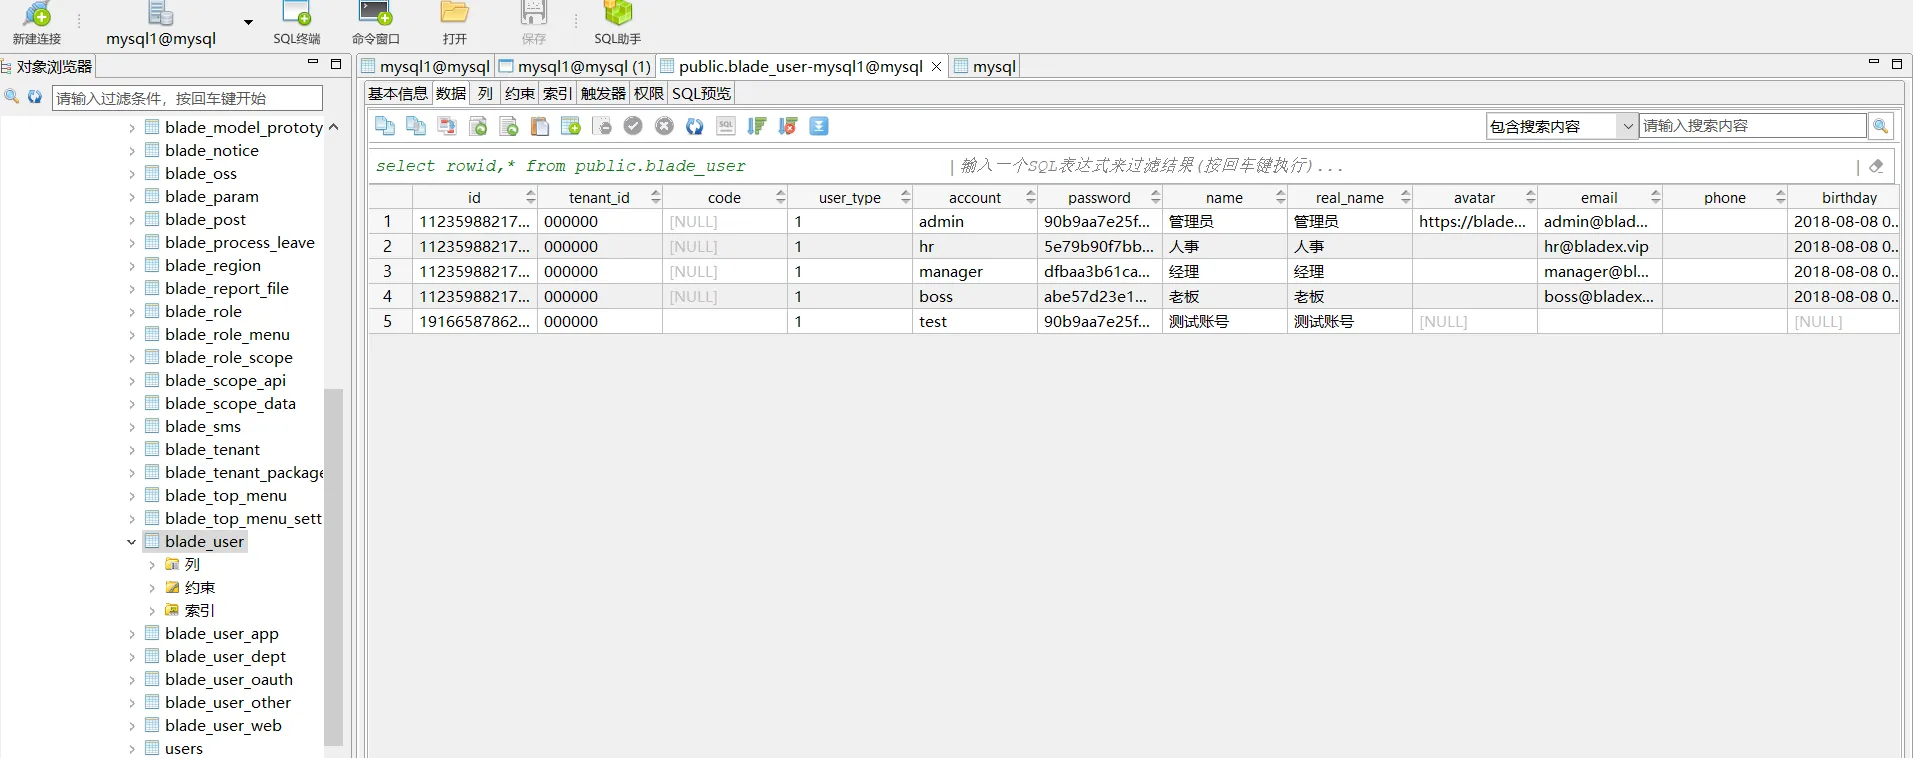Expand the 索引 folder under blade_user
The height and width of the screenshot is (758, 1913).
tap(152, 611)
